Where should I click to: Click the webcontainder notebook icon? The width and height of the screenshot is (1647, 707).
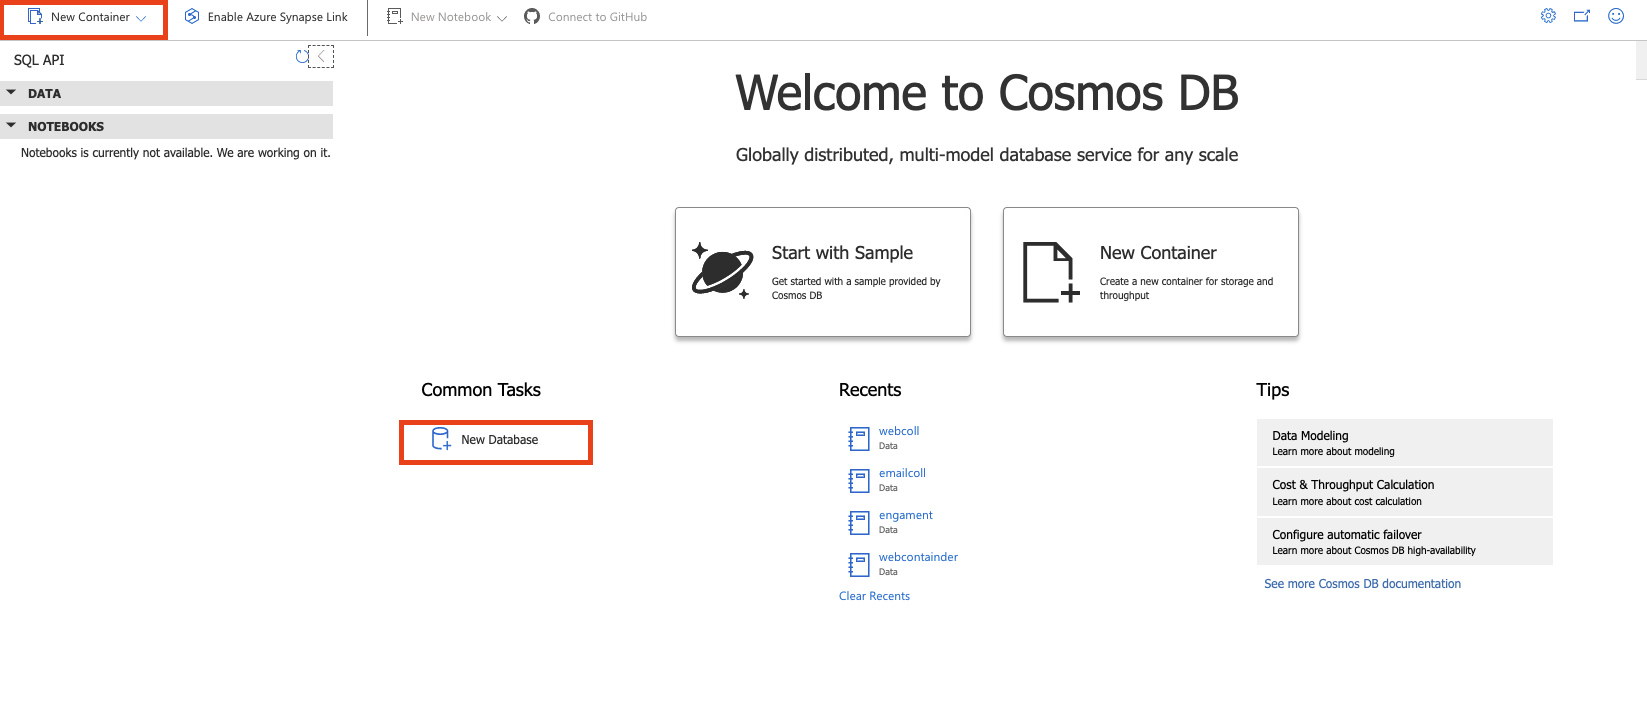pos(859,564)
